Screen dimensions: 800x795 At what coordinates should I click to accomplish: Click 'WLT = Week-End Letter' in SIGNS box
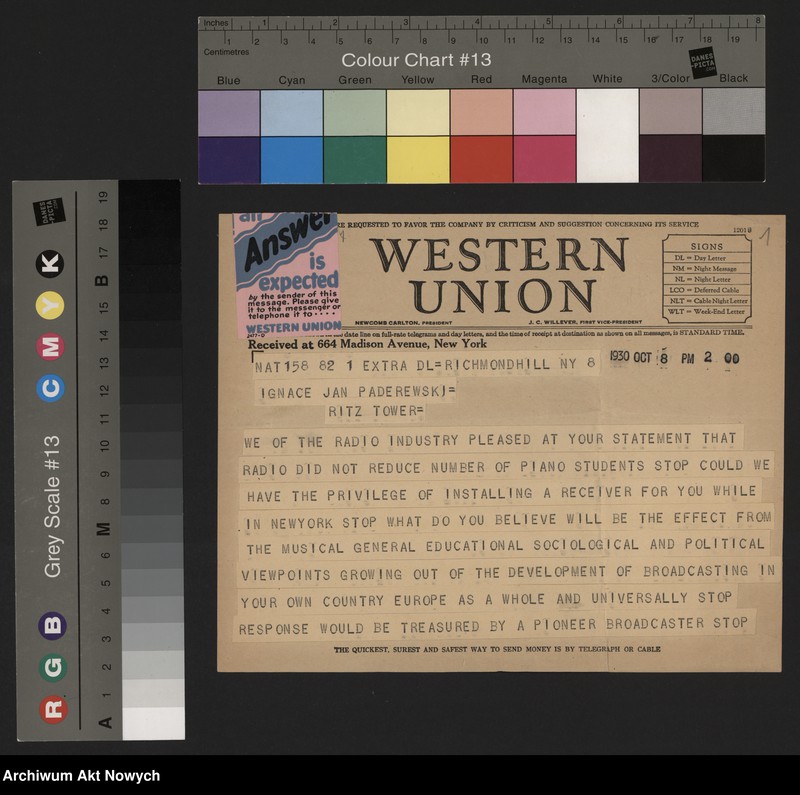pos(707,311)
